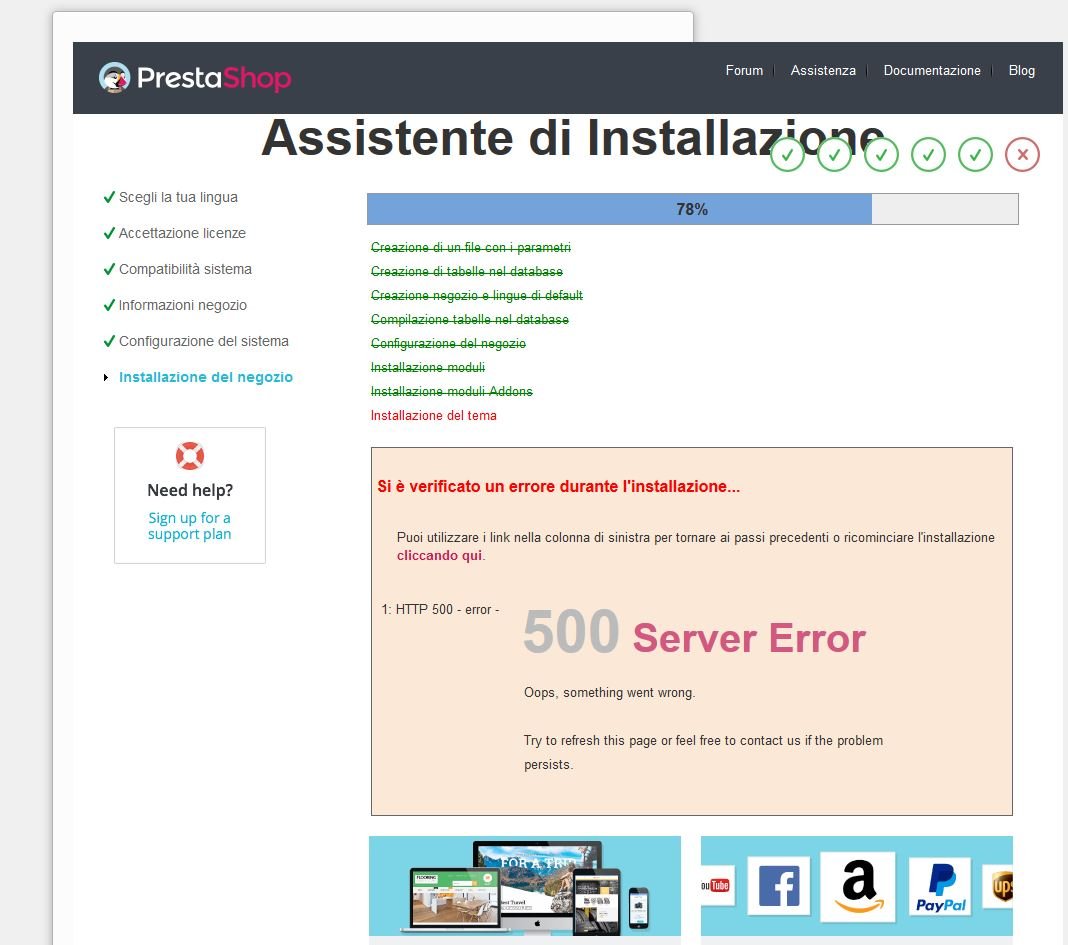This screenshot has height=945, width=1068.
Task: Select Installazione del negozio current step
Action: 206,377
